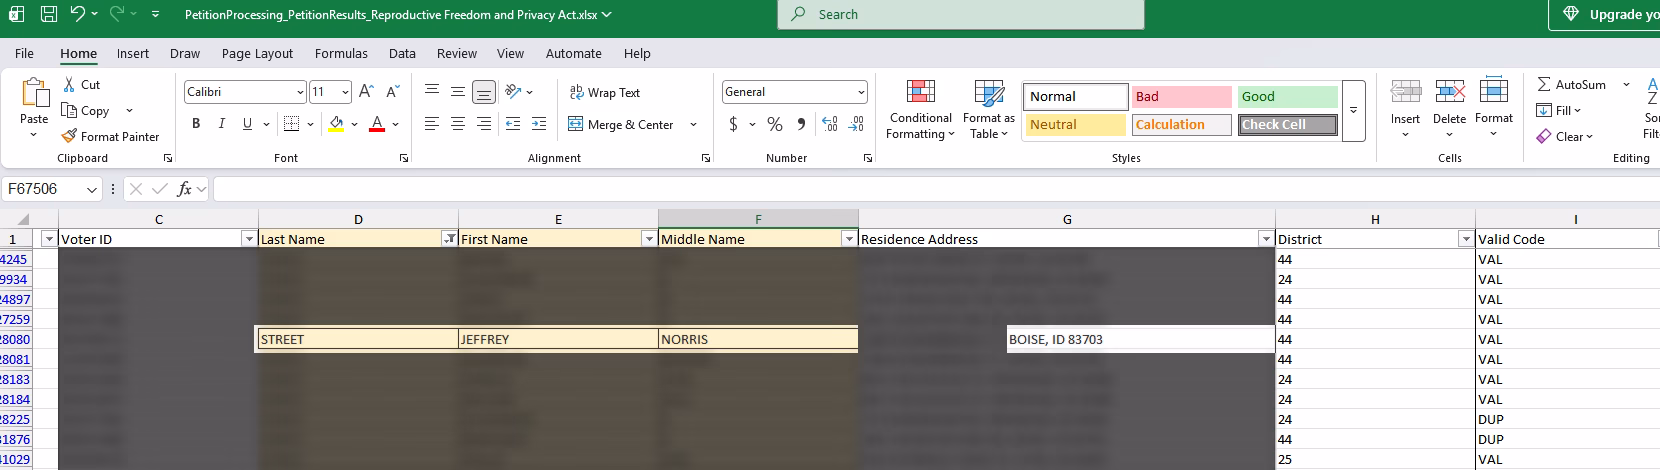Open Merge & Center dropdown arrow
Image resolution: width=1660 pixels, height=470 pixels.
693,125
